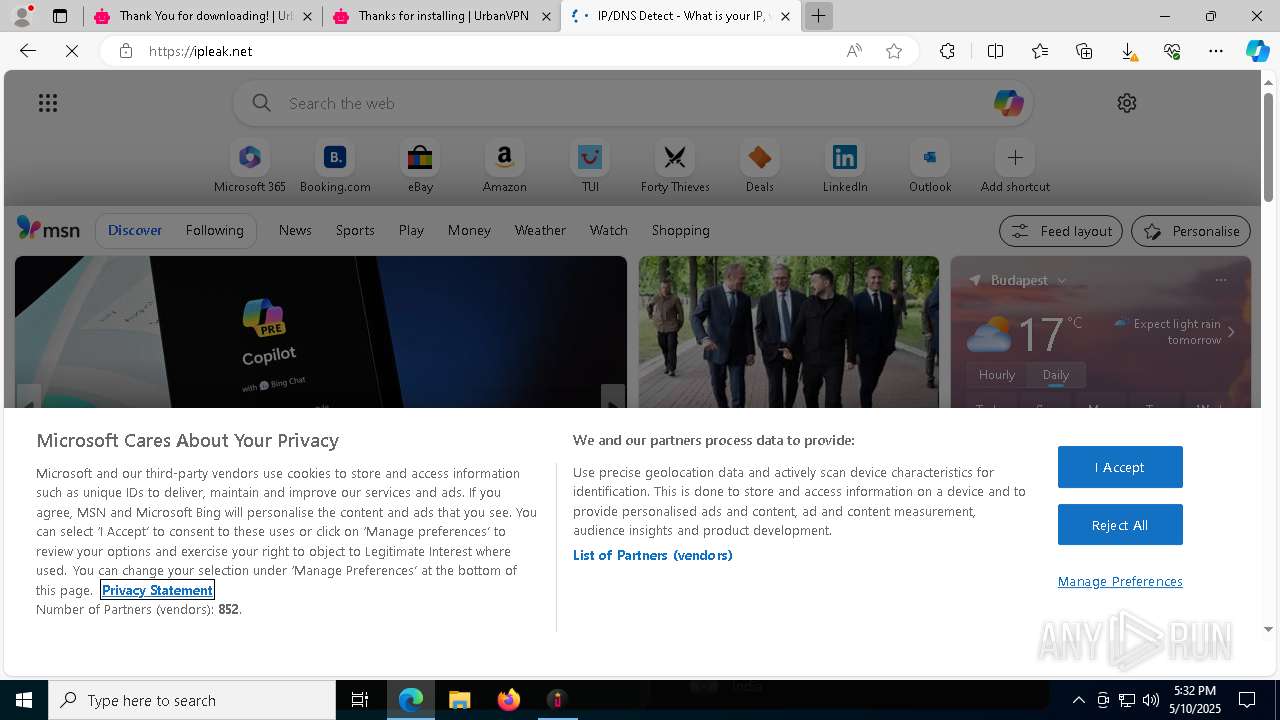Open Microsoft 365 shortcut

click(x=250, y=167)
